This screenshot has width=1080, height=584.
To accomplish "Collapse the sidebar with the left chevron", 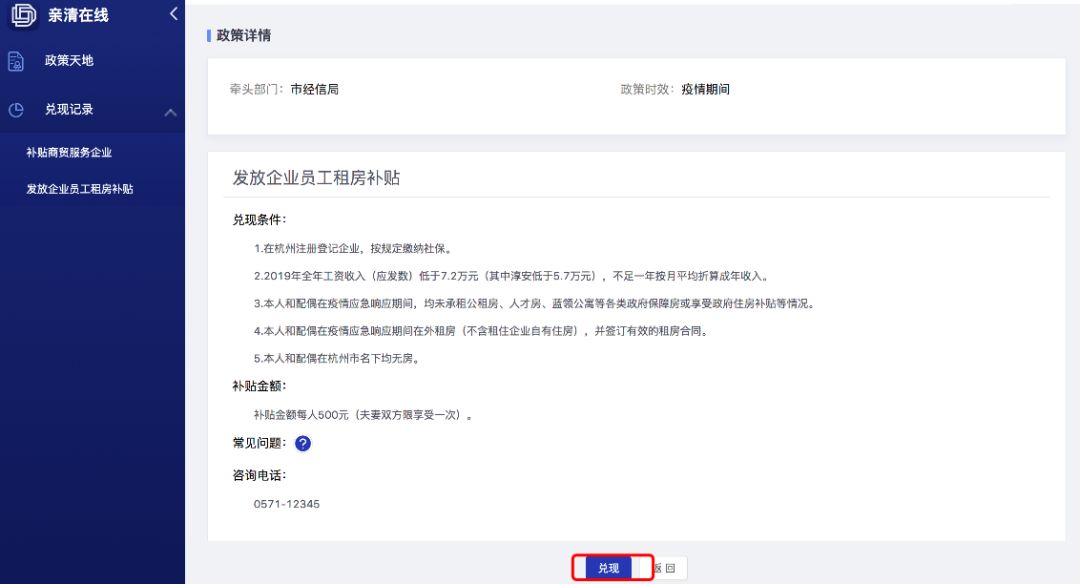I will point(173,13).
